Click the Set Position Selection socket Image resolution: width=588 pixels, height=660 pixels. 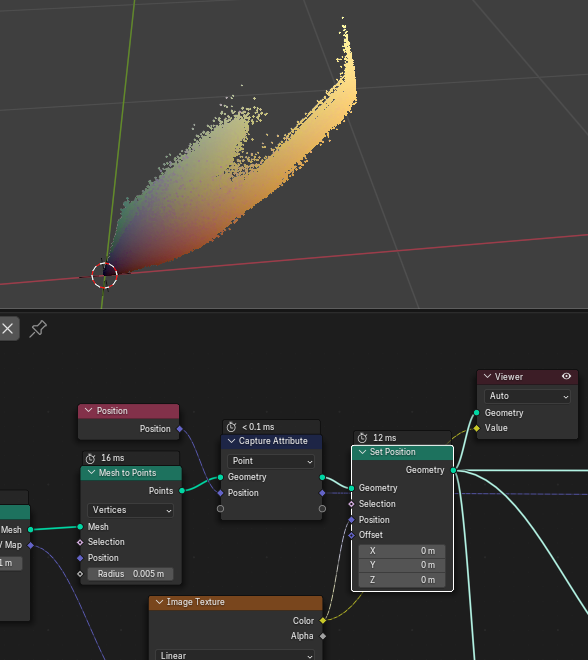coord(351,504)
